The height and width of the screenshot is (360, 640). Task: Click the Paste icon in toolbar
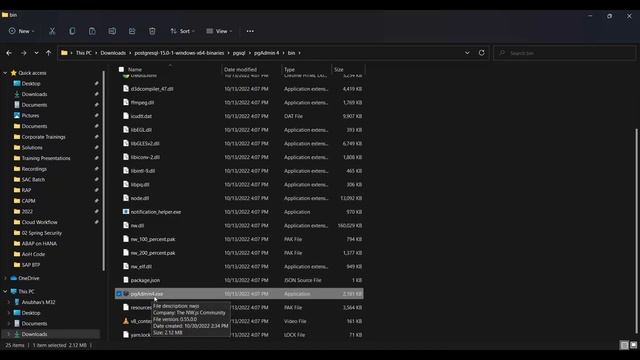92,31
